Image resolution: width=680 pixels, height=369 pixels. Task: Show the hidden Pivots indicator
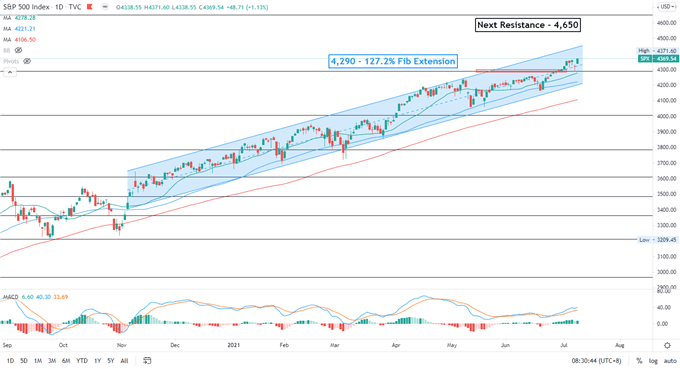tap(27, 61)
